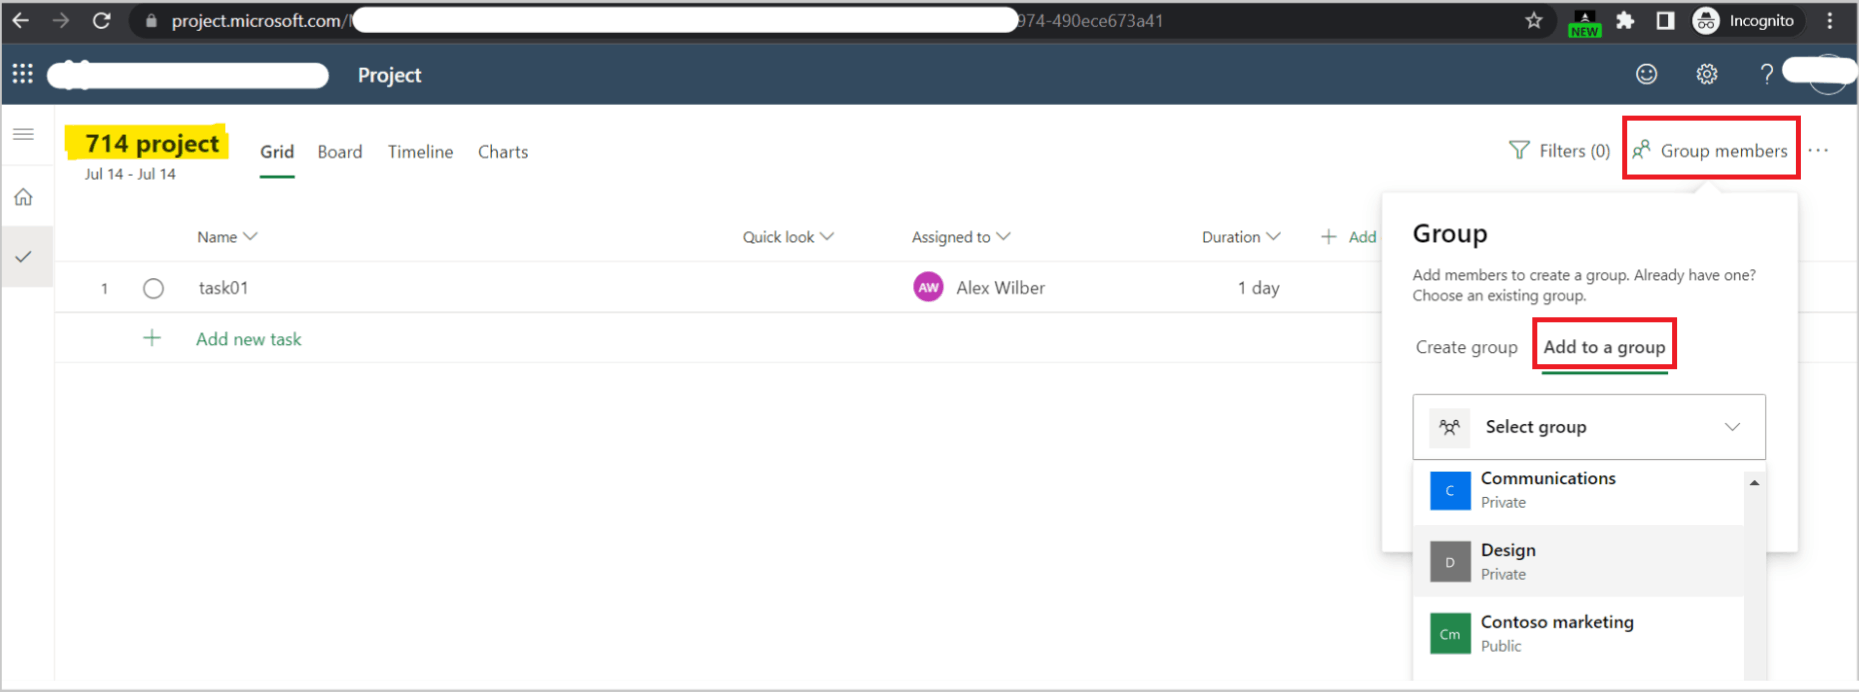
Task: Open the project's more options ellipsis
Action: point(1819,151)
